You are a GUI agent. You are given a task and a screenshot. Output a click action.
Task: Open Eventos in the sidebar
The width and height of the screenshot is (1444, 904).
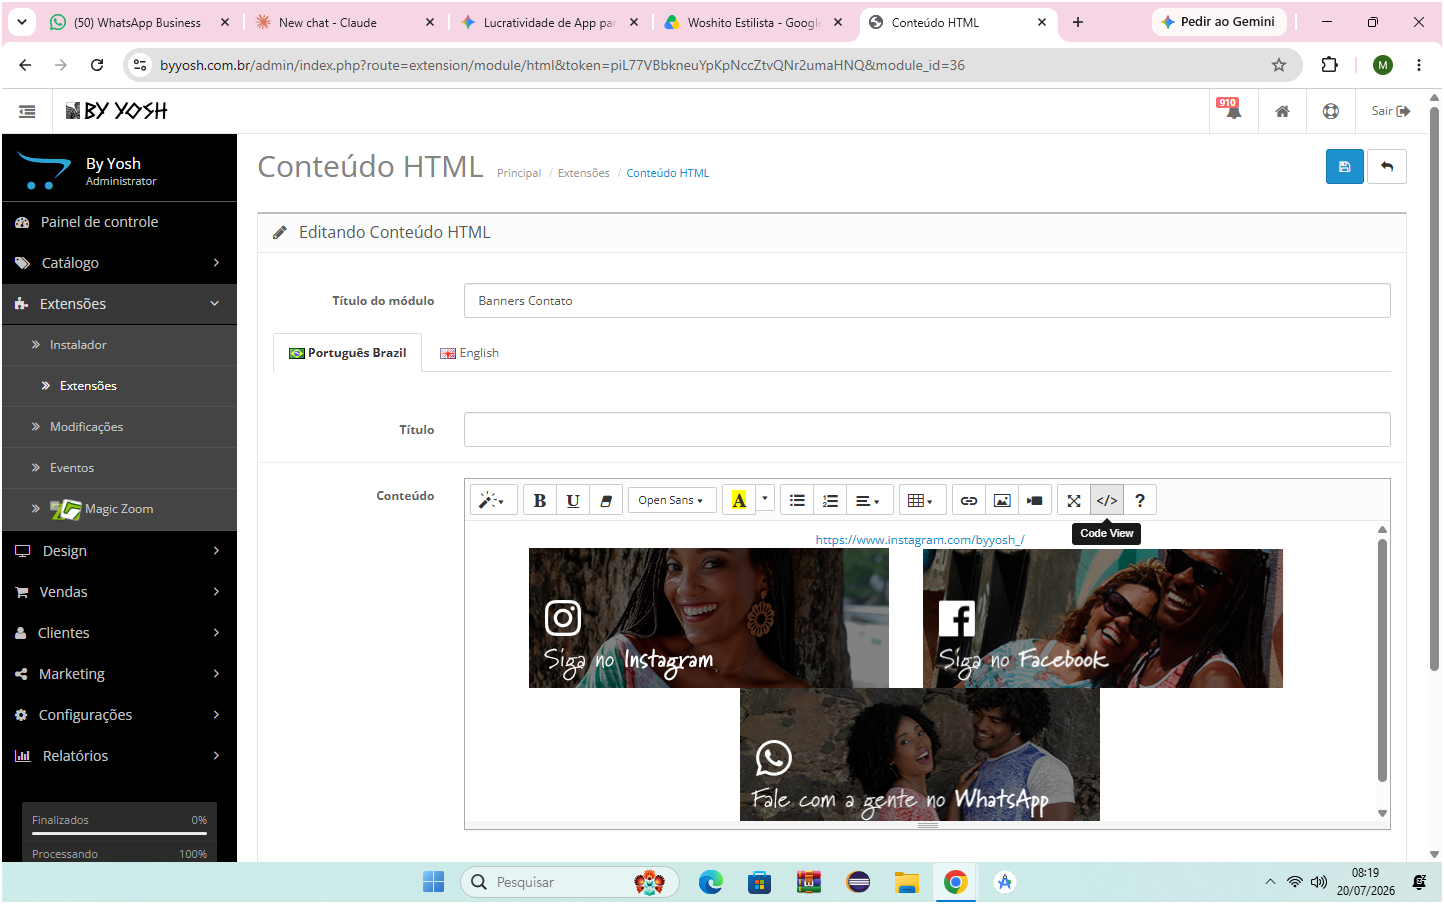120,468
